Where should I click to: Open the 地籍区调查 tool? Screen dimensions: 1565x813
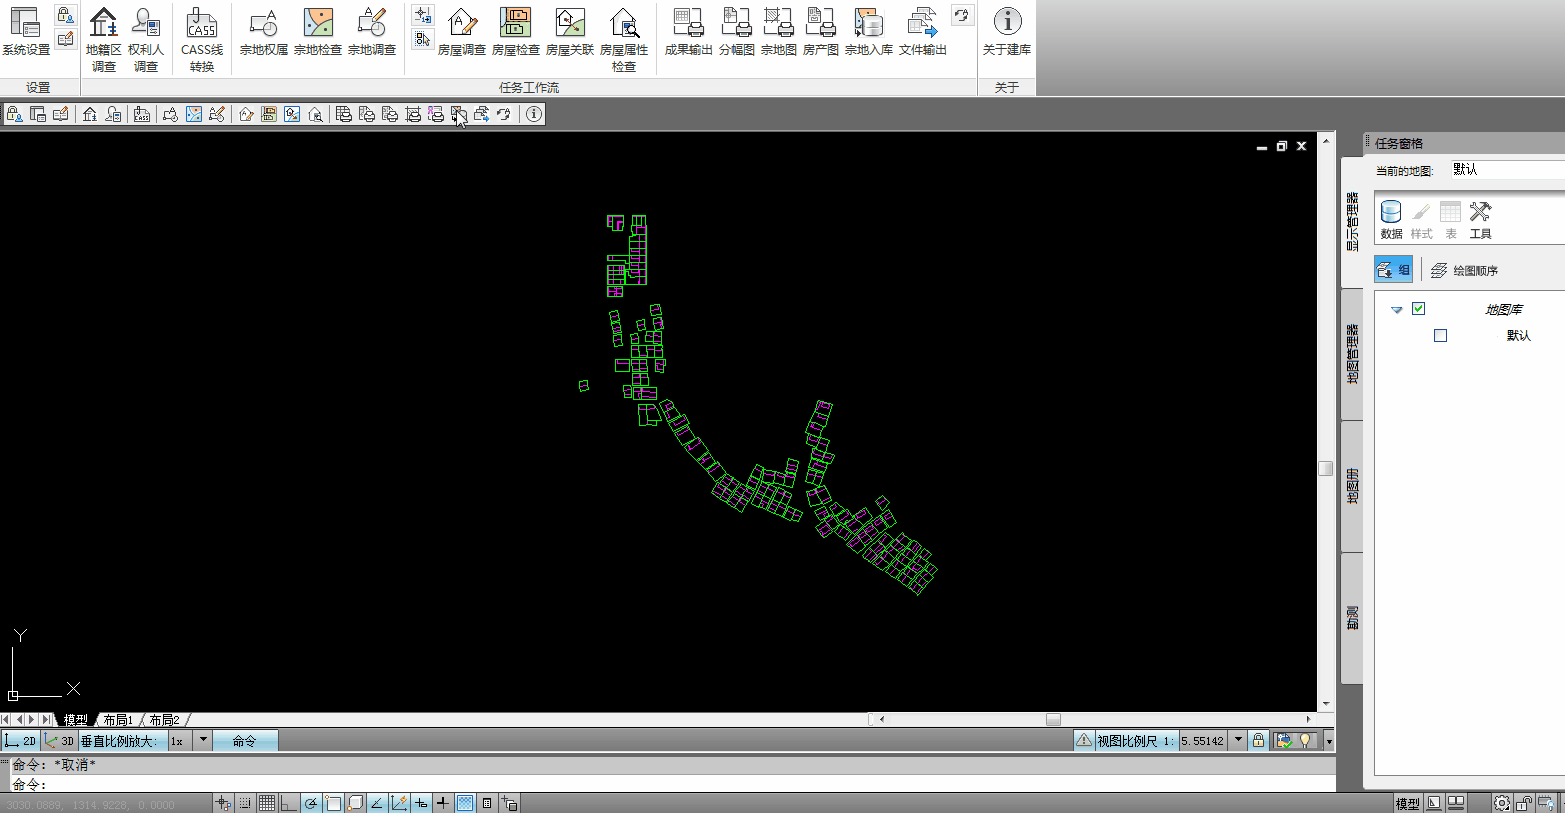click(103, 40)
